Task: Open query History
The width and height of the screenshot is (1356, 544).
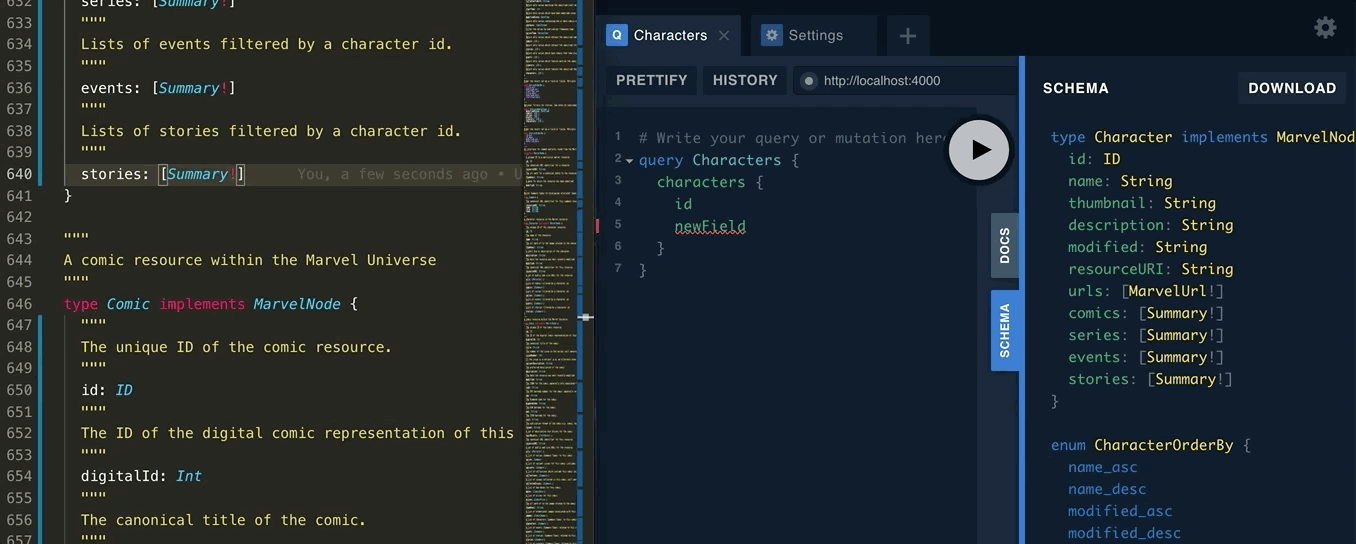Action: (x=745, y=80)
